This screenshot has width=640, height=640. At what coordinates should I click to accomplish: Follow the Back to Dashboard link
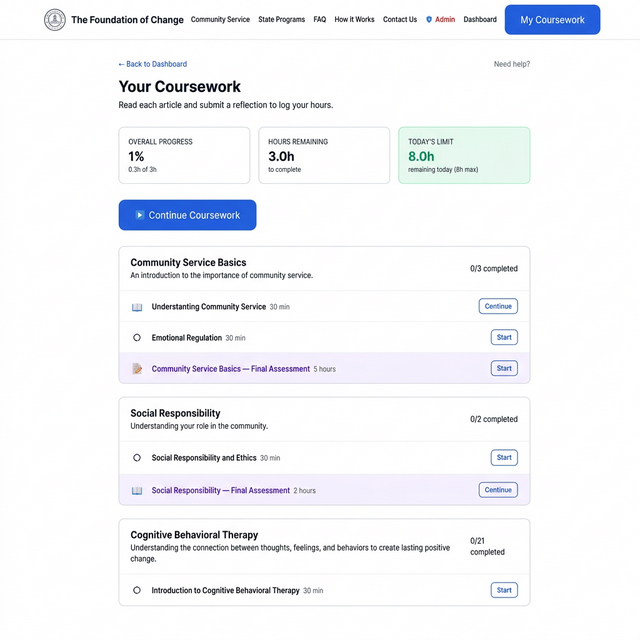(x=152, y=64)
